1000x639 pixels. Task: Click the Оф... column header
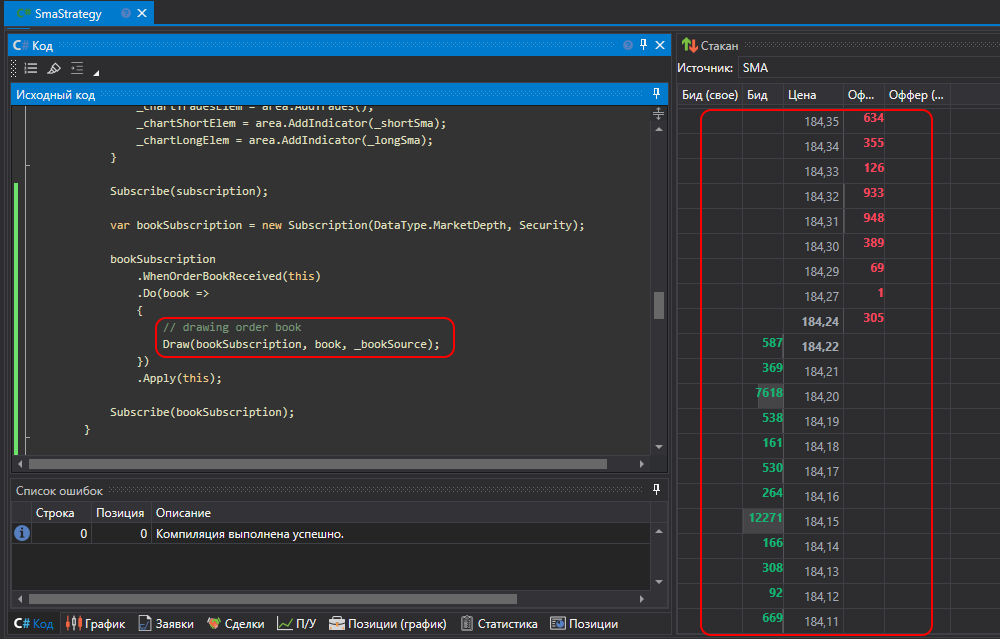[864, 95]
